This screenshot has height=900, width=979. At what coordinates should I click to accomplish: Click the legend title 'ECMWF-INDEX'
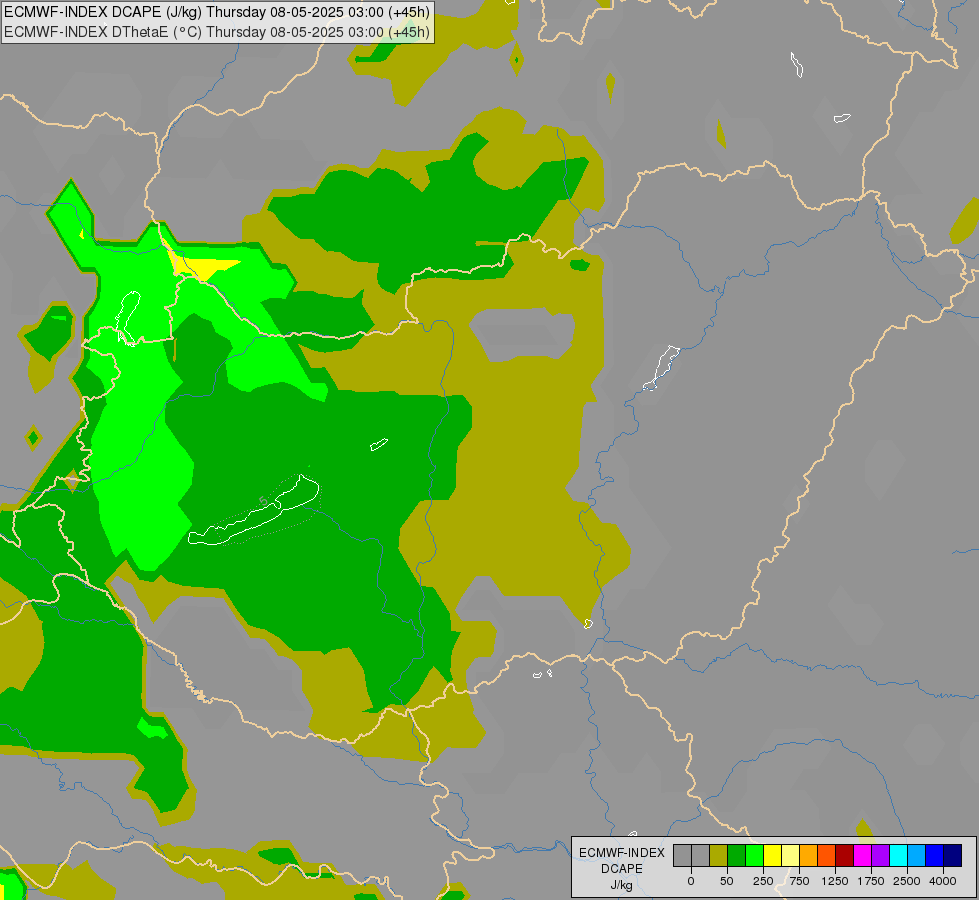coord(622,853)
